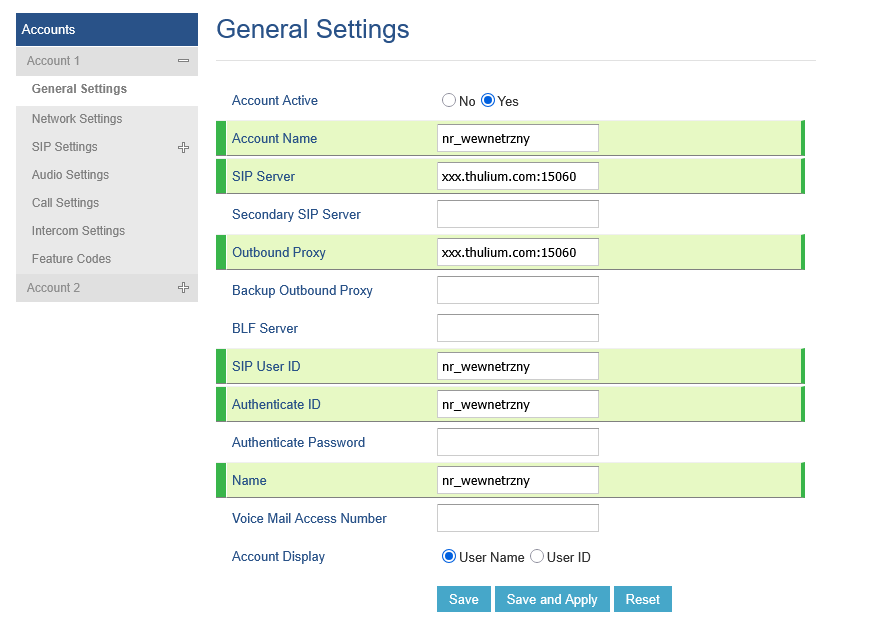
Task: Collapse Account 1 using the minus icon
Action: click(183, 61)
